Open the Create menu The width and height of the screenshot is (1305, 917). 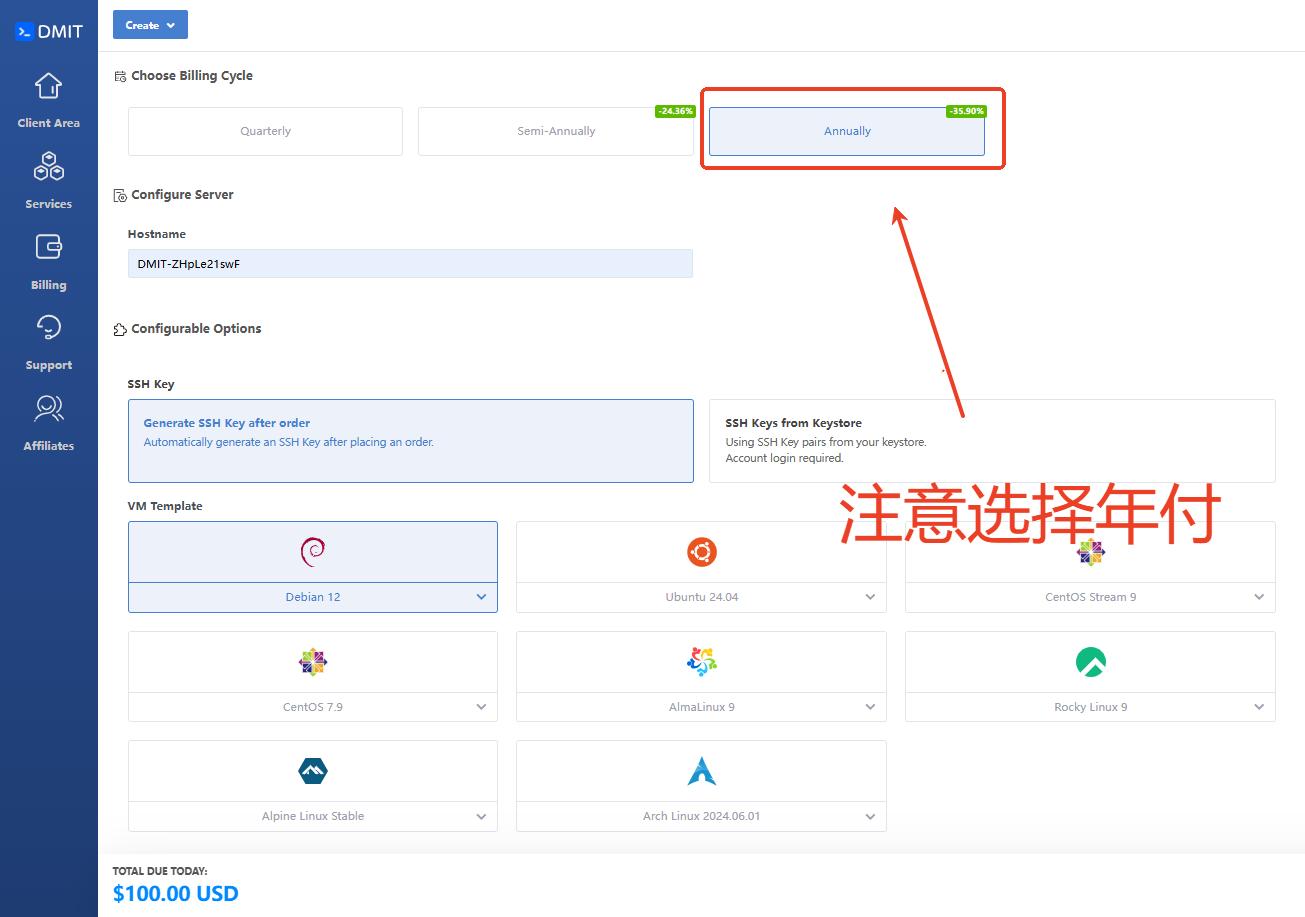150,24
